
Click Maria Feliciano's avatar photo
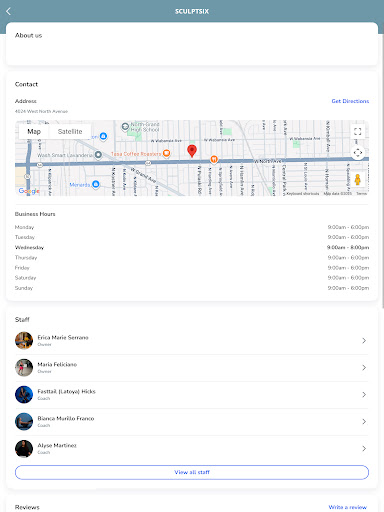[x=24, y=367]
